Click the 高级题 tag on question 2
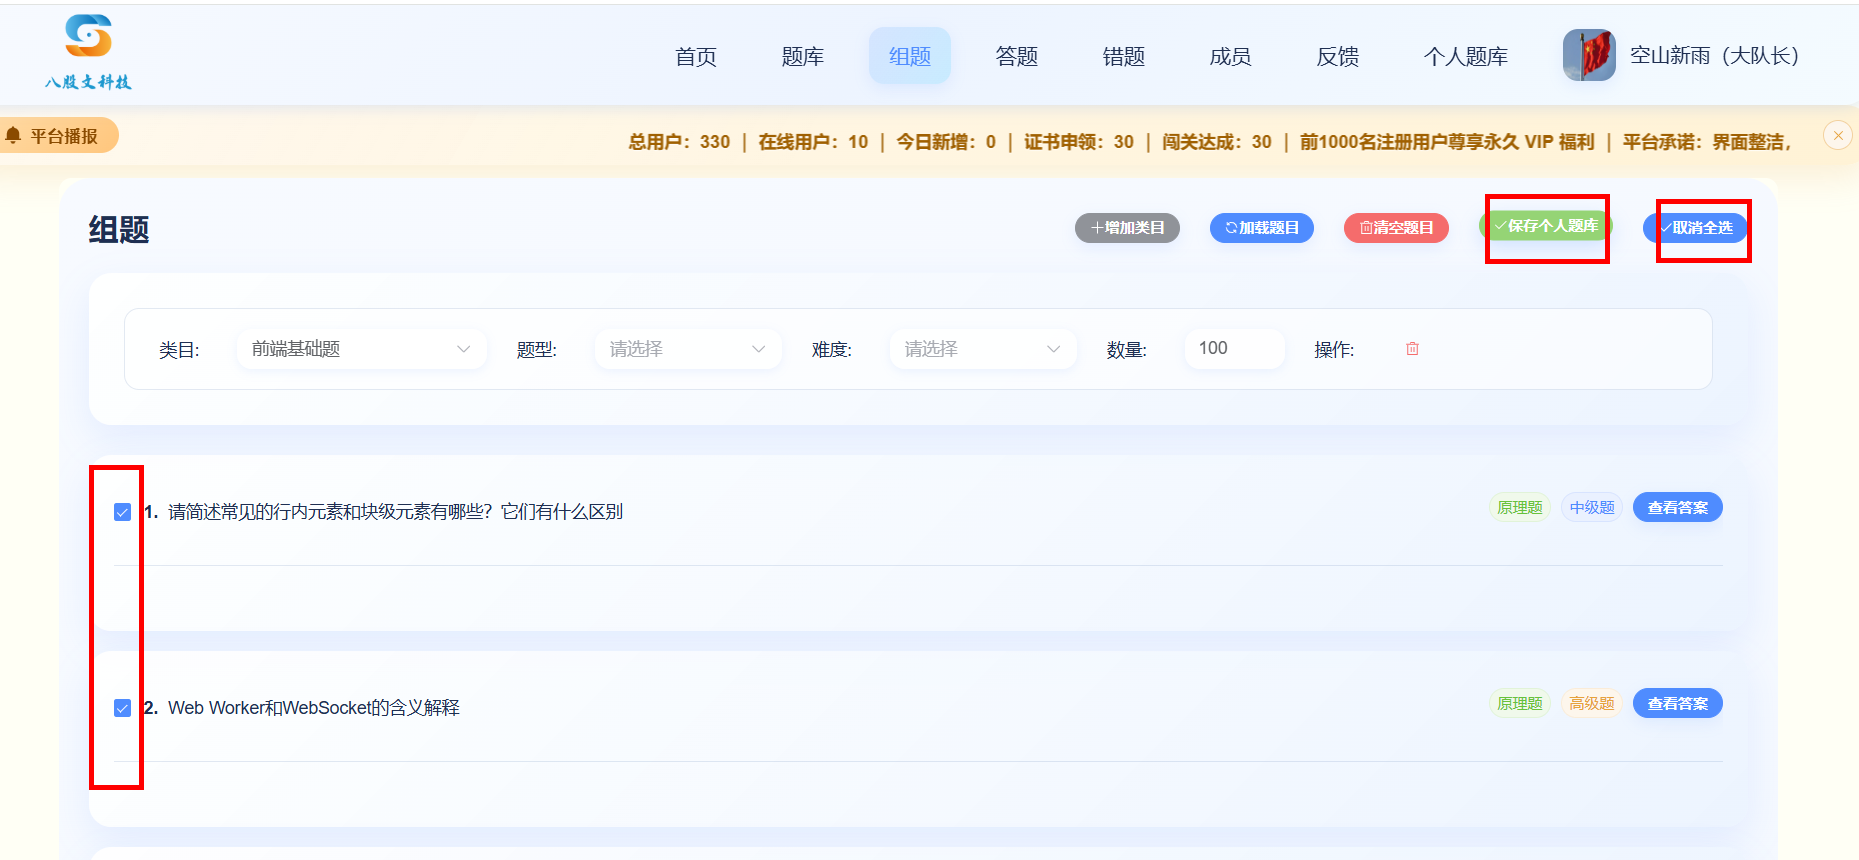 pyautogui.click(x=1592, y=704)
